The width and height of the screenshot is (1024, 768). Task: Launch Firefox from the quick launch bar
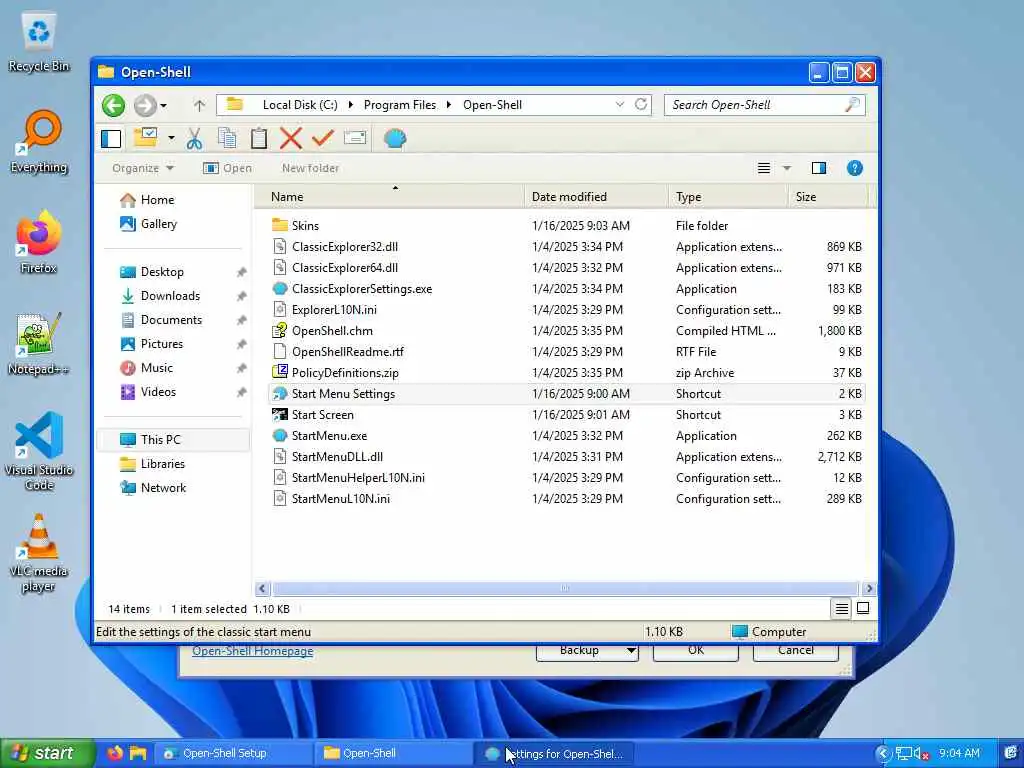pyautogui.click(x=115, y=753)
